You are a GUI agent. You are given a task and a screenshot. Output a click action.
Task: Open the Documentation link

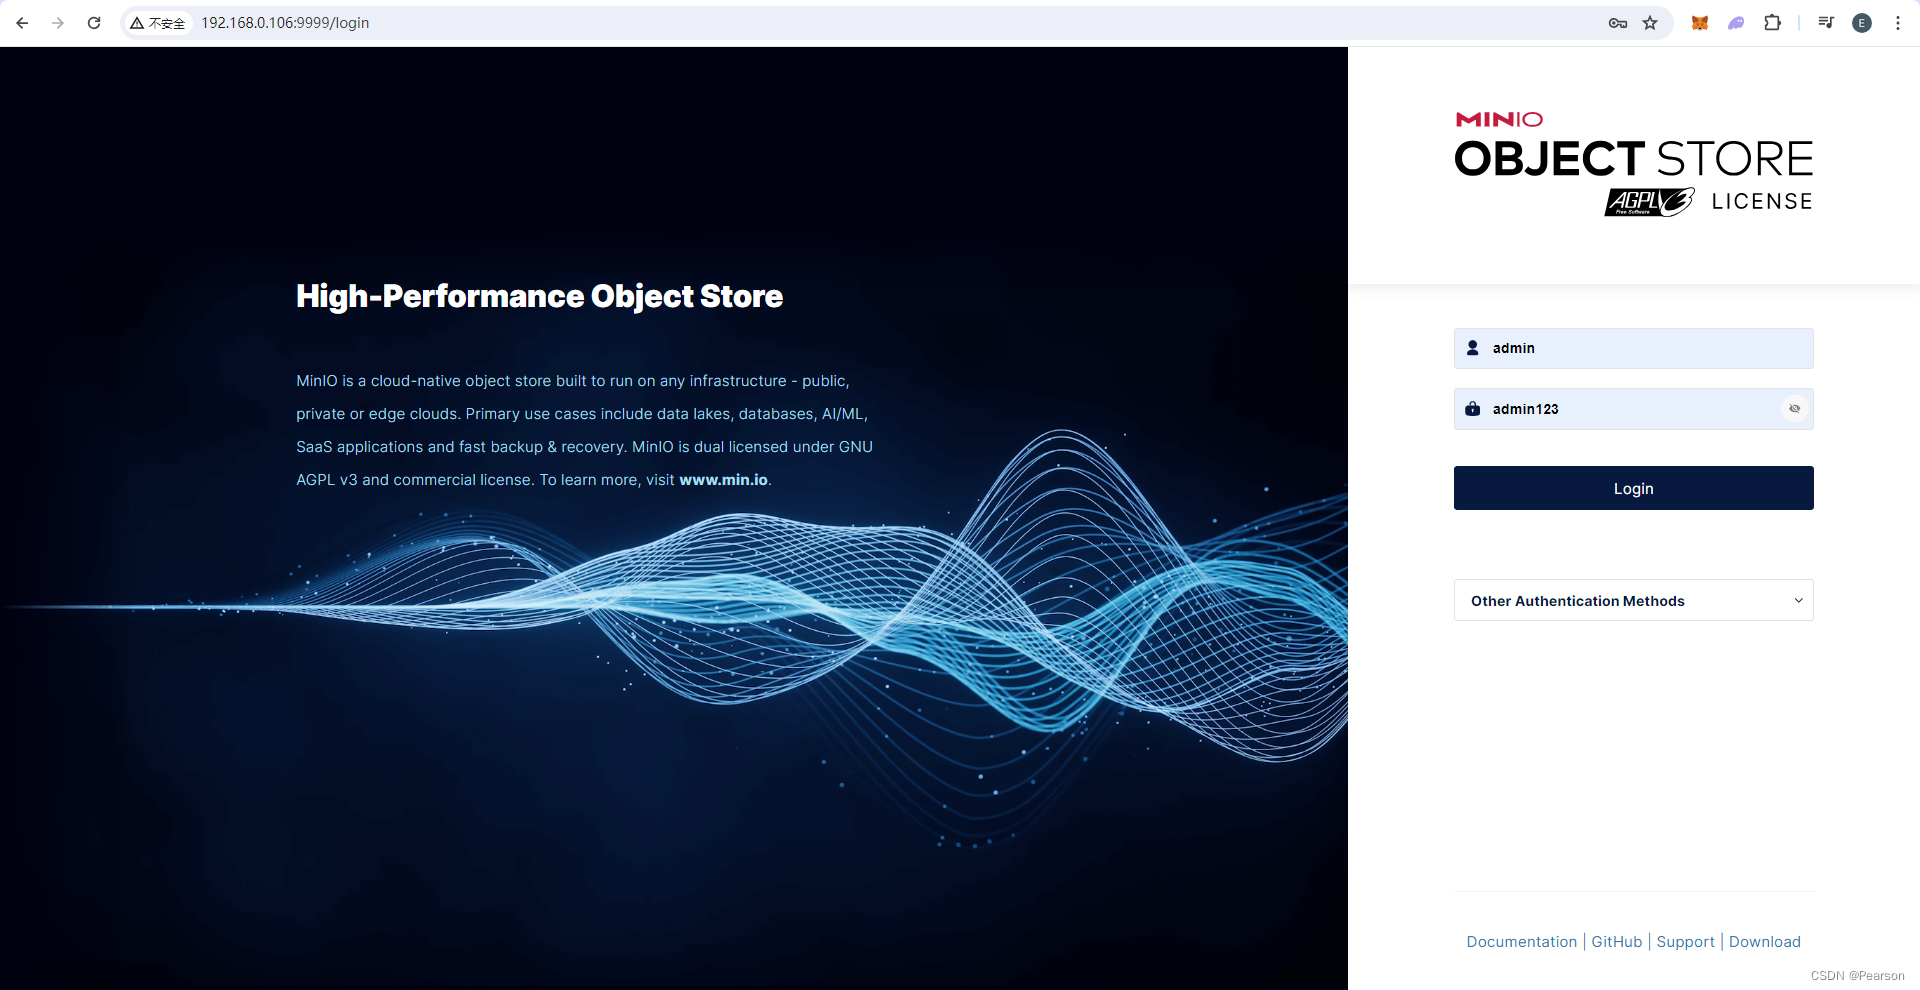pyautogui.click(x=1522, y=942)
